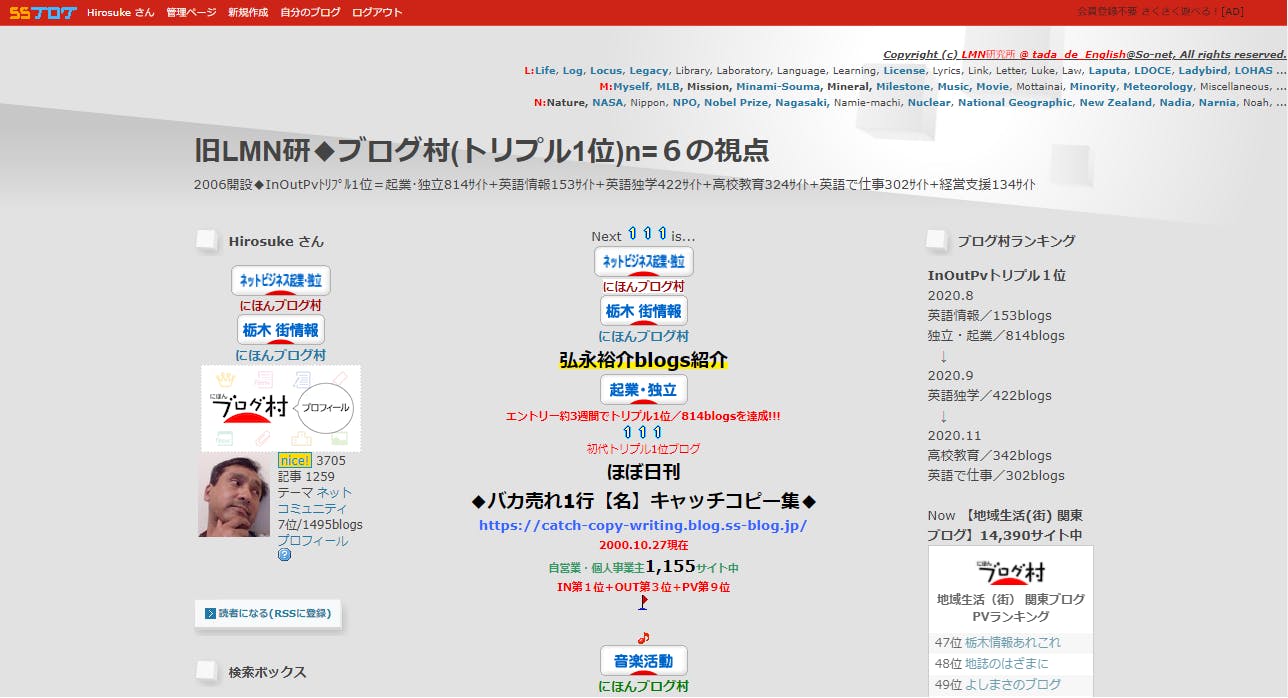Click the 検索ボックス sidebar heading

click(x=267, y=672)
